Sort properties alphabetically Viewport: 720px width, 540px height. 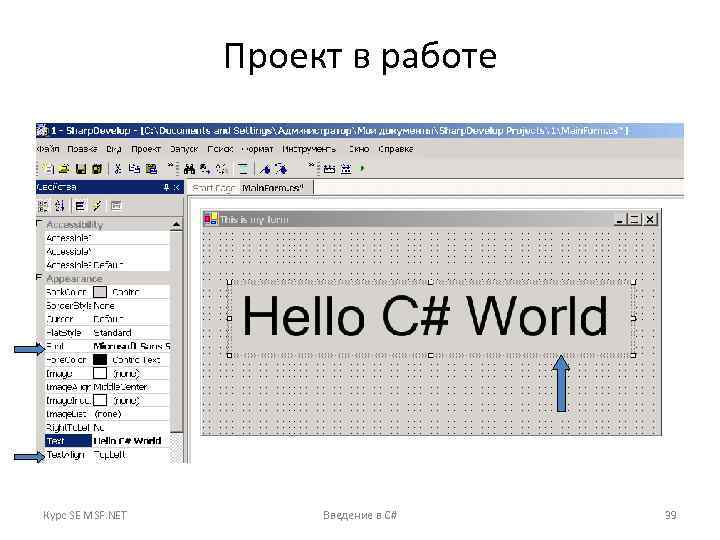(x=60, y=206)
